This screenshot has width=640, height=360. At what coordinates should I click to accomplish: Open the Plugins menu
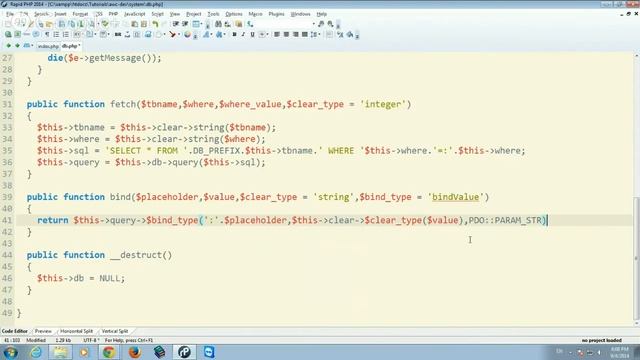coord(276,14)
